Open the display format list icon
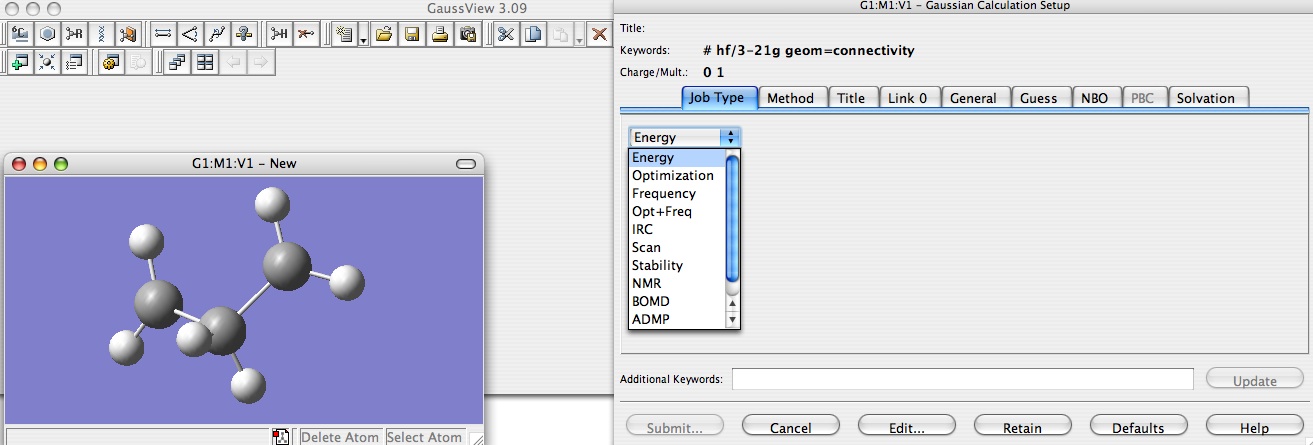This screenshot has width=1313, height=445. (73, 62)
